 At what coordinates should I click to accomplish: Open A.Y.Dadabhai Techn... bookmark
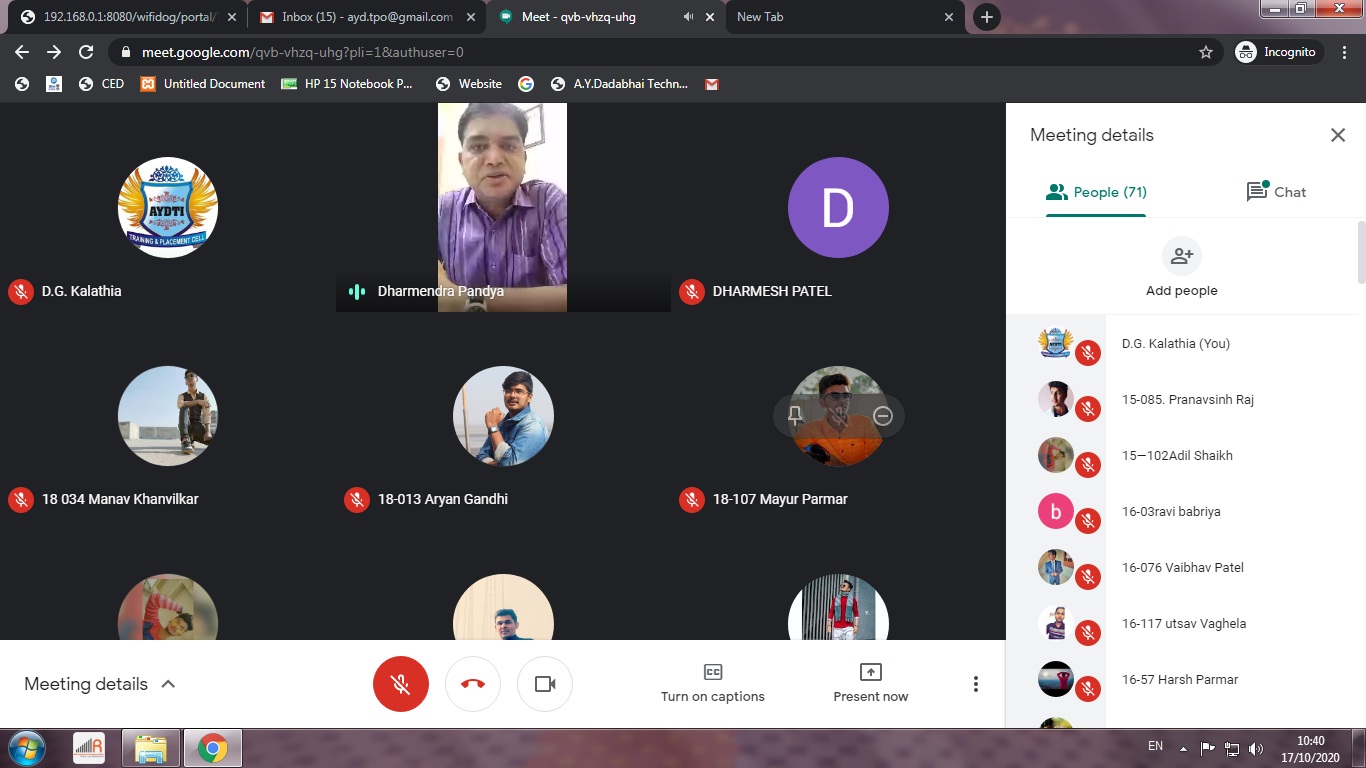pos(619,84)
